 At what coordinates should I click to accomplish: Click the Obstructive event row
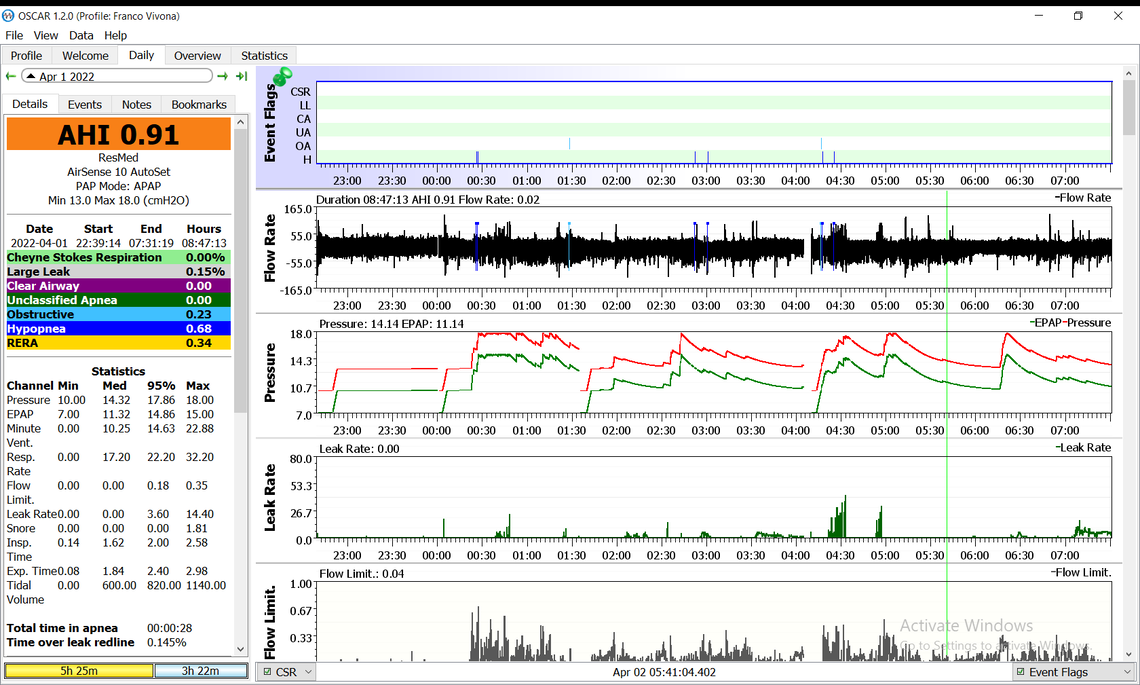coord(119,315)
